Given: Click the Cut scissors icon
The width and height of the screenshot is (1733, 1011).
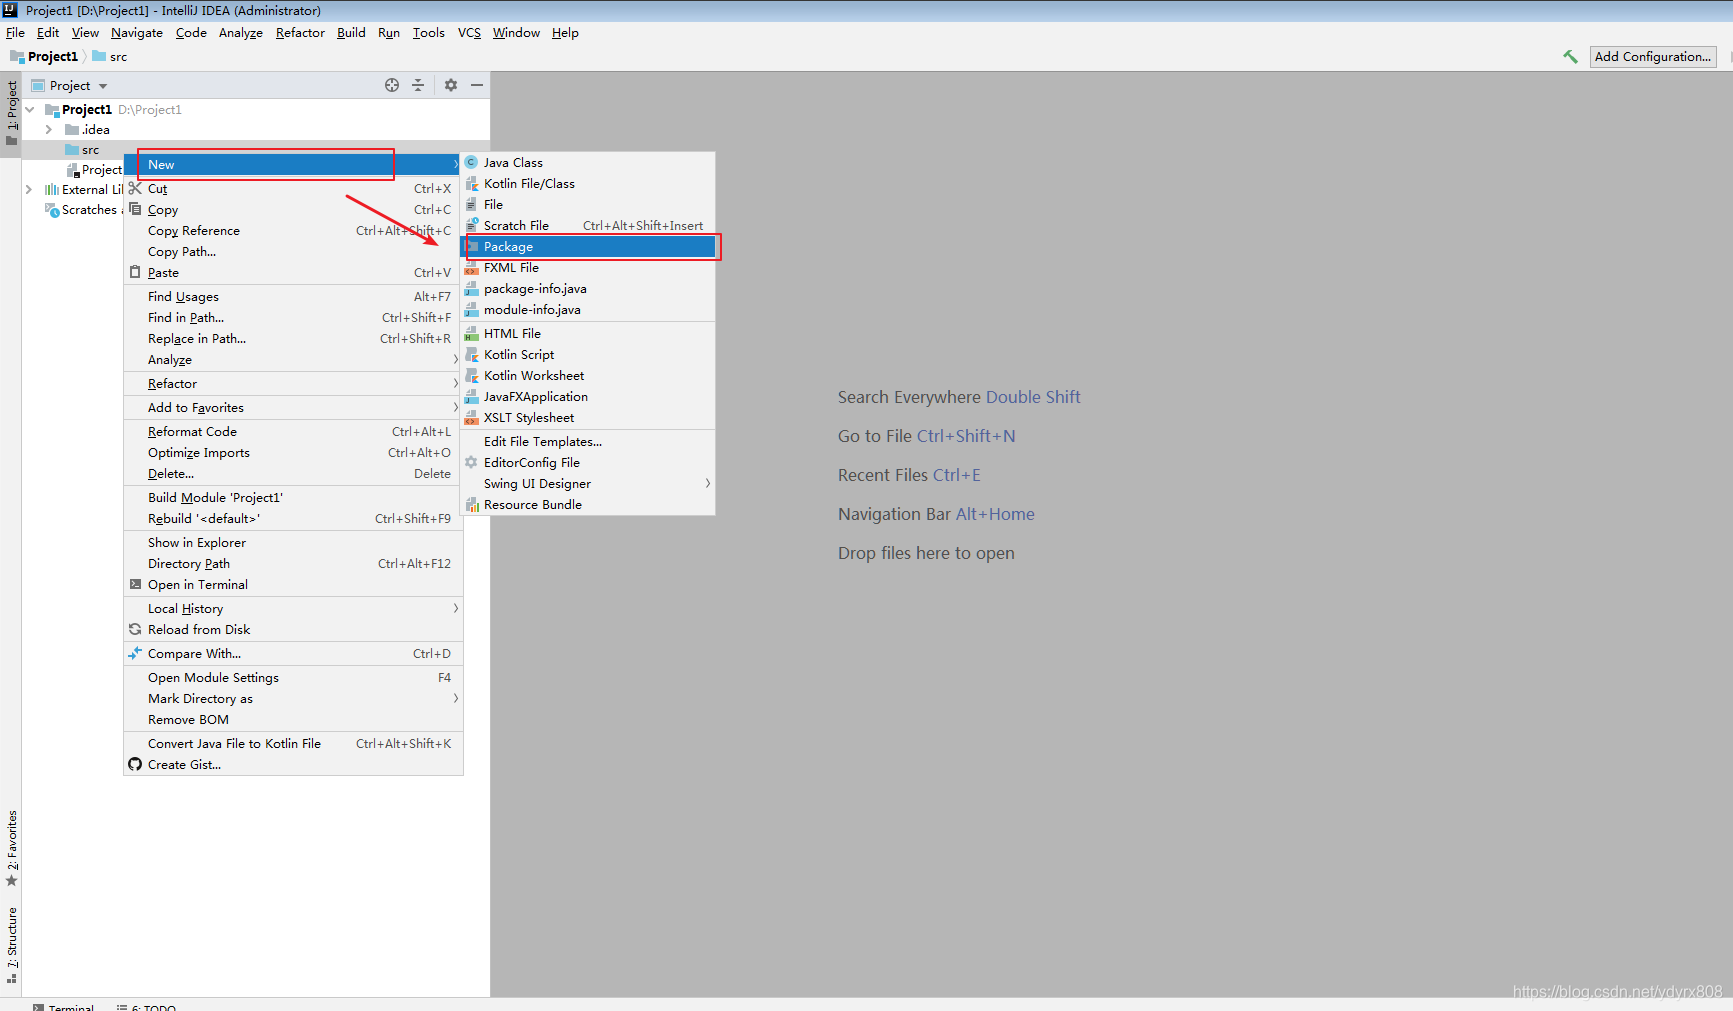Looking at the screenshot, I should click(x=135, y=188).
